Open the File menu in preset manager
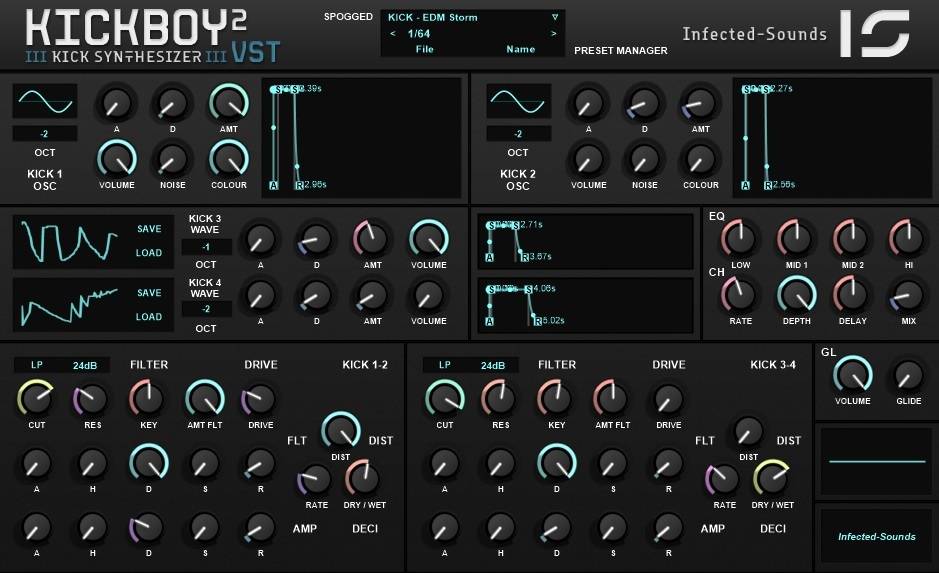Viewport: 939px width, 573px height. (424, 49)
